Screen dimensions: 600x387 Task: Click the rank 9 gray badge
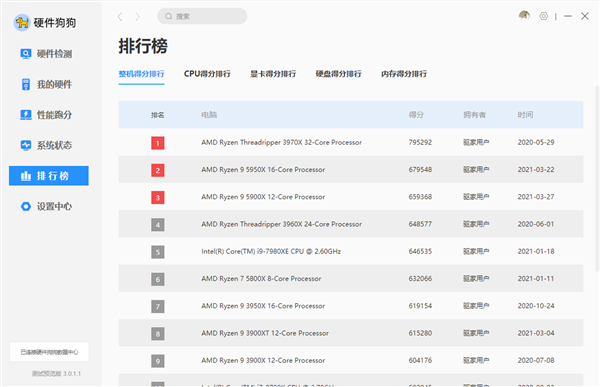point(158,361)
